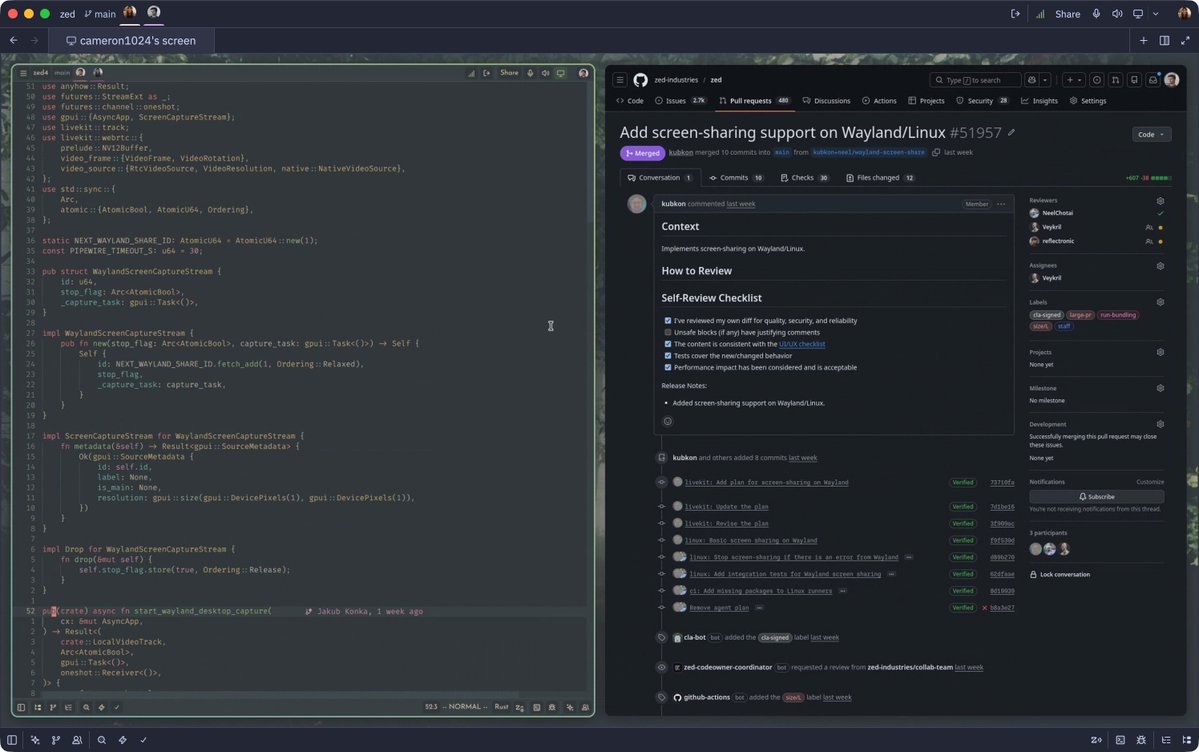Switch to the Commits PR tab
Viewport: 1199px width, 752px height.
point(735,177)
